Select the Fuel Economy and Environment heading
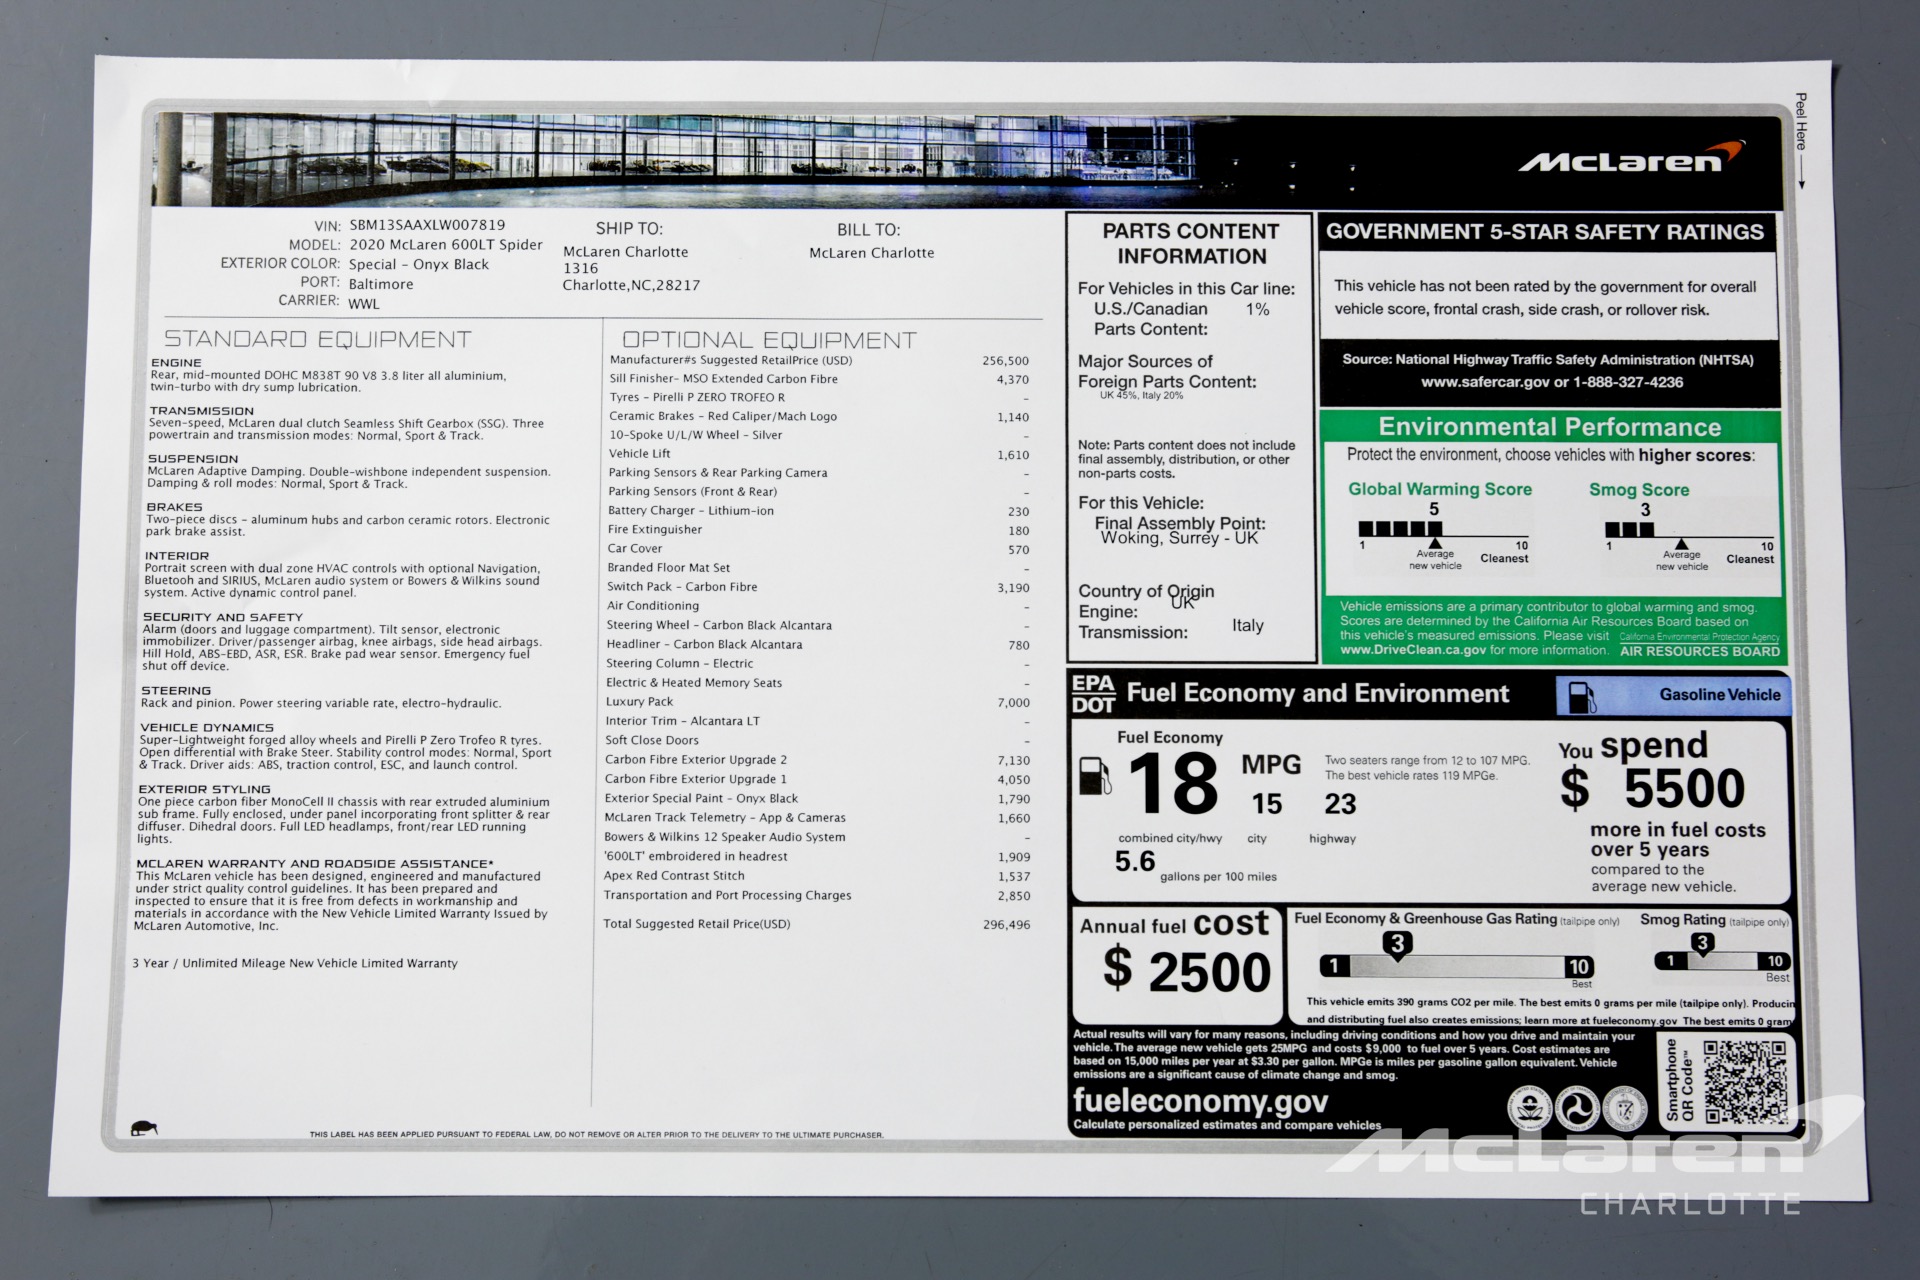Image resolution: width=1920 pixels, height=1280 pixels. (x=1318, y=694)
